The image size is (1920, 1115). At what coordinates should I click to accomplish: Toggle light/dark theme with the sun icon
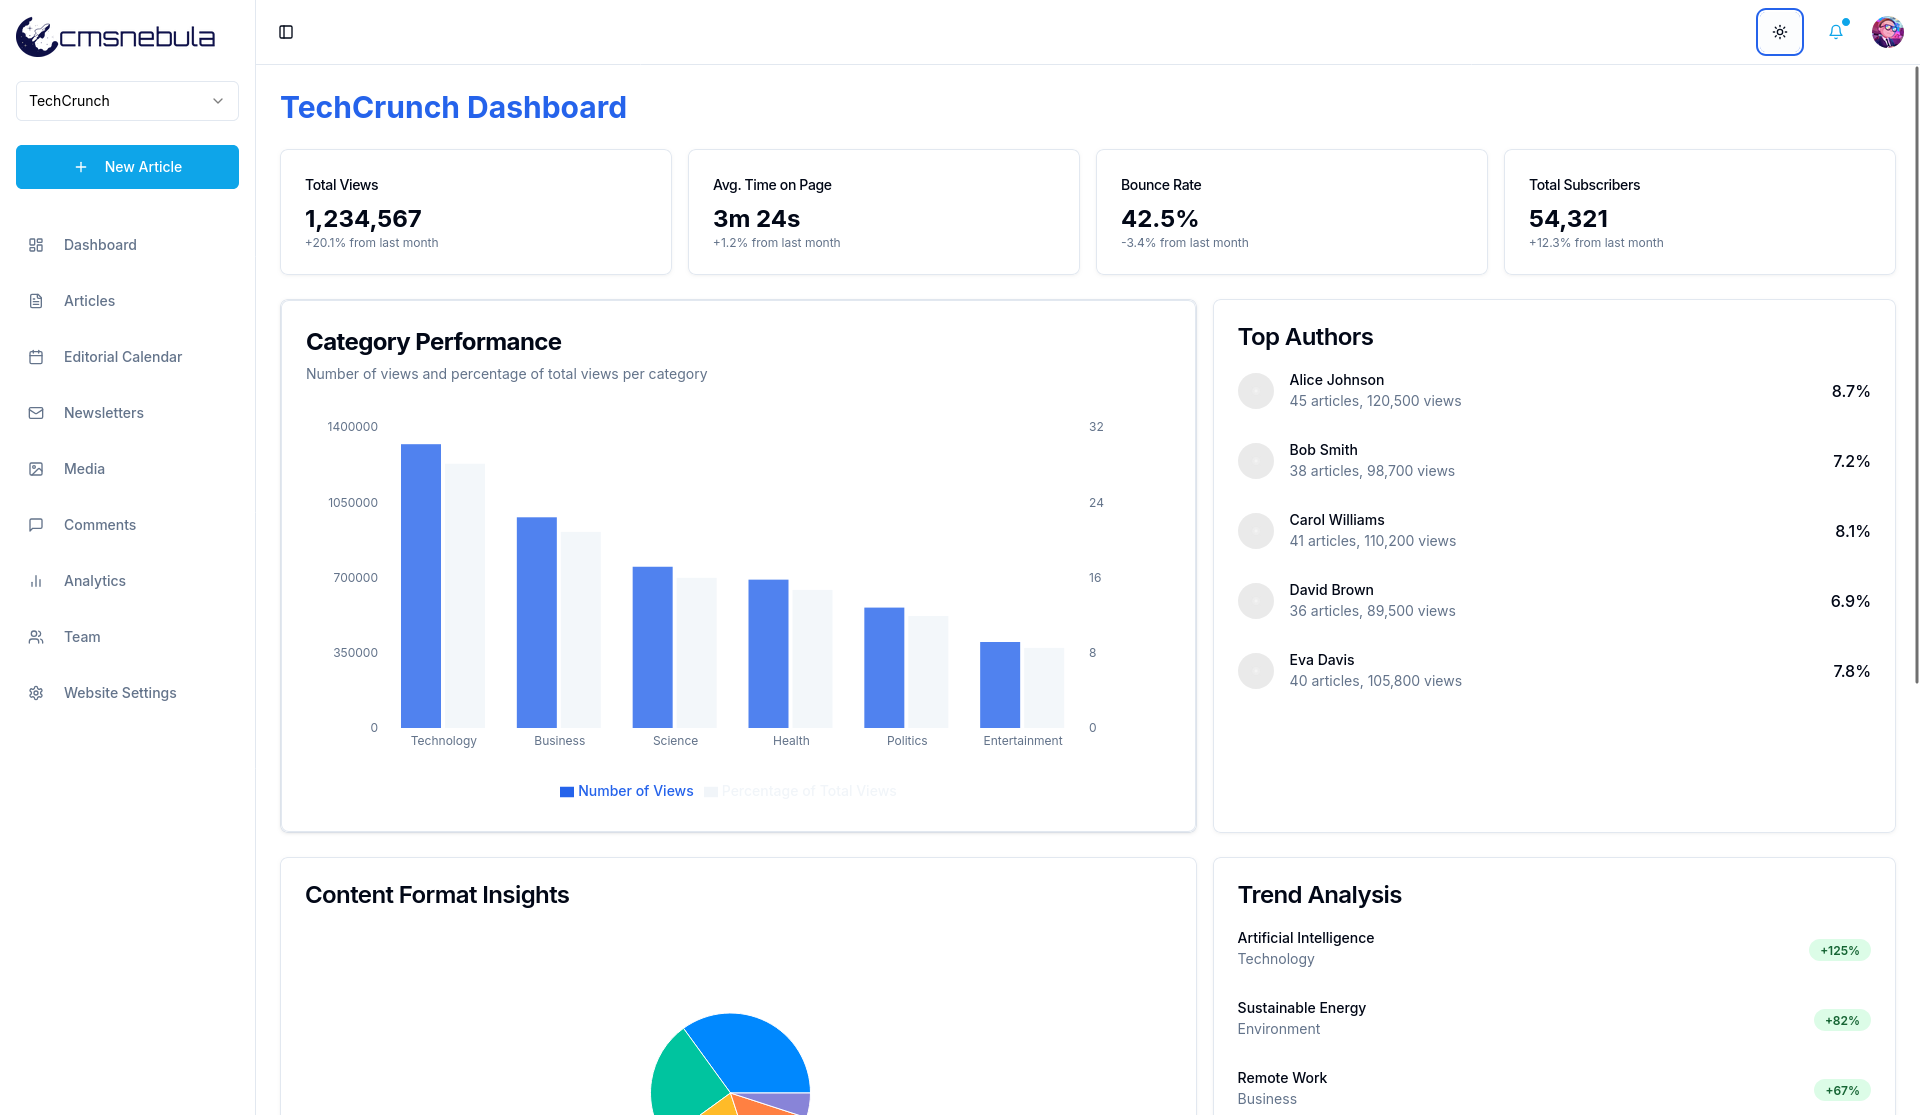point(1779,31)
